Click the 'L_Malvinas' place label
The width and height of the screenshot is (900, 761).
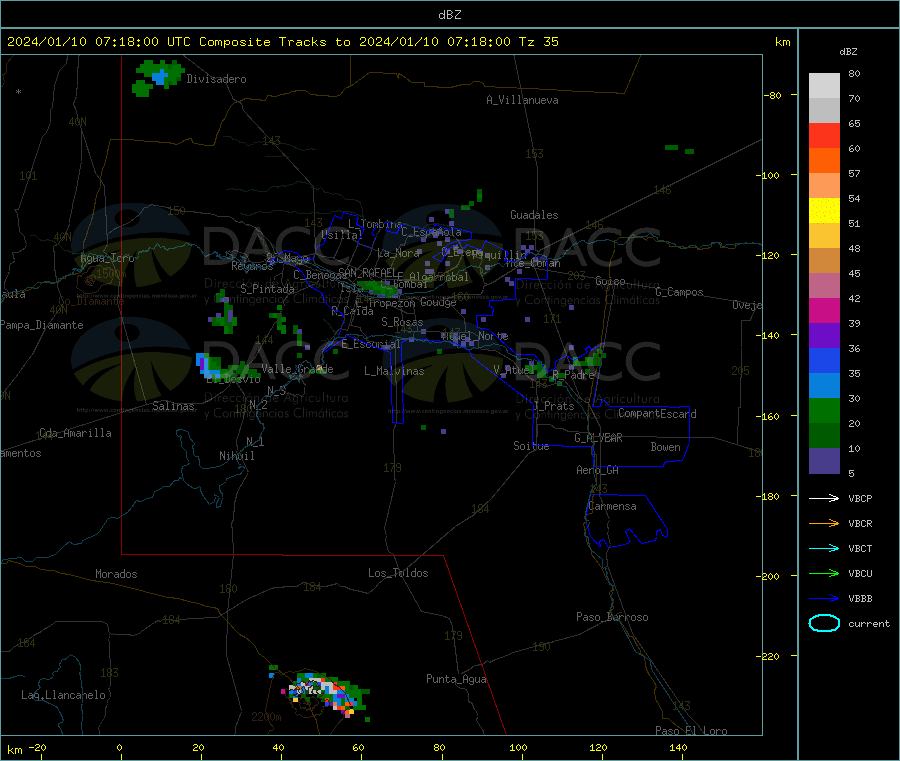pyautogui.click(x=394, y=371)
